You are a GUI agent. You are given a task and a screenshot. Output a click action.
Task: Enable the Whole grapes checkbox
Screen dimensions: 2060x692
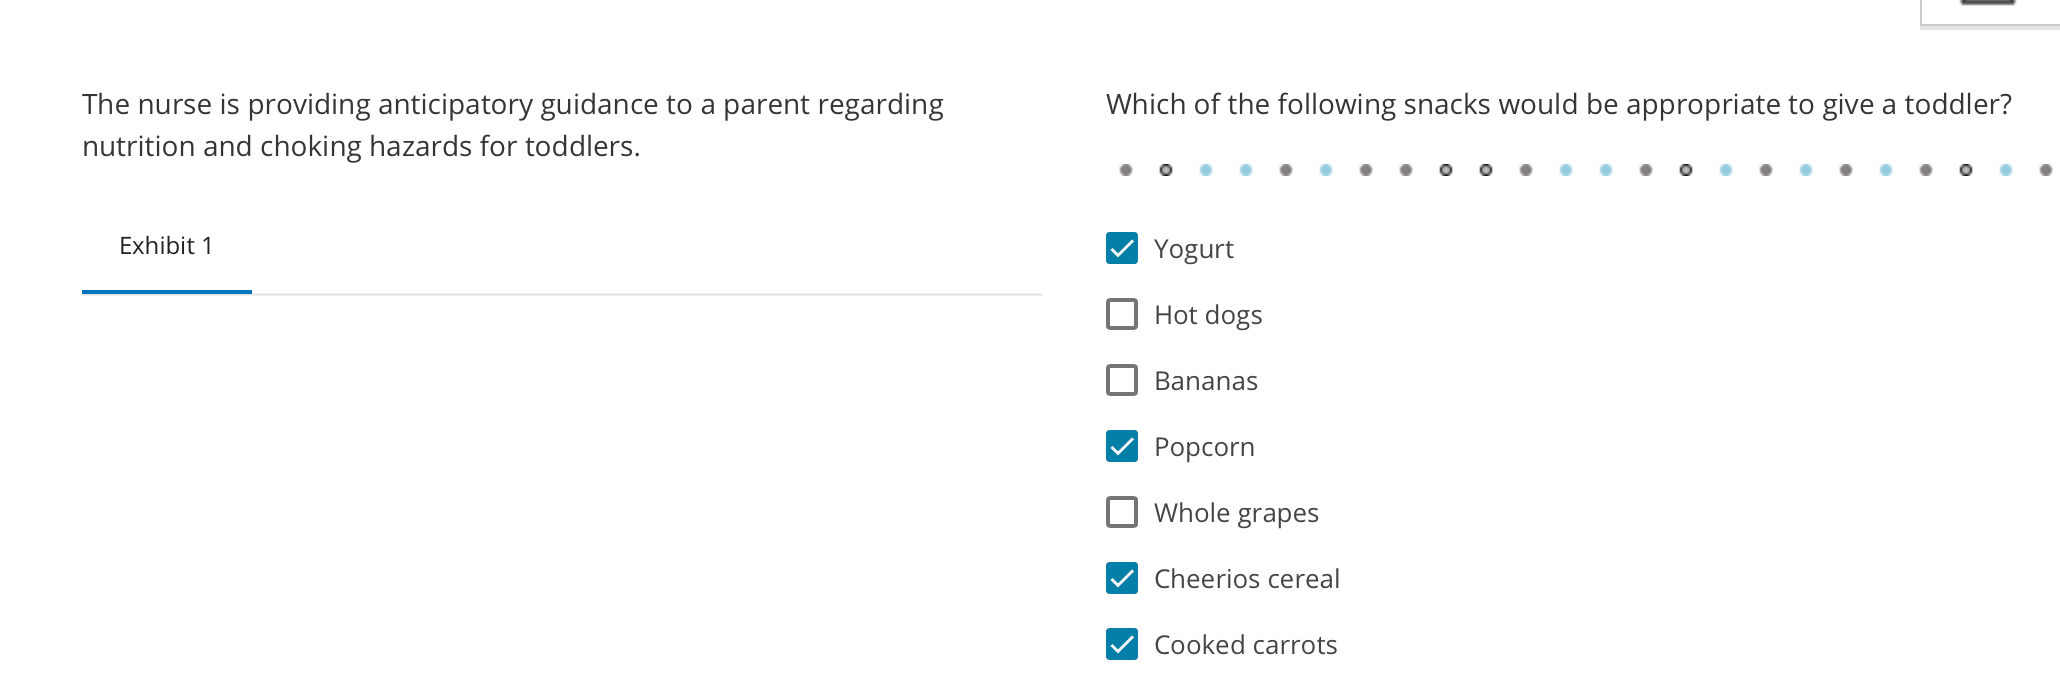1122,512
